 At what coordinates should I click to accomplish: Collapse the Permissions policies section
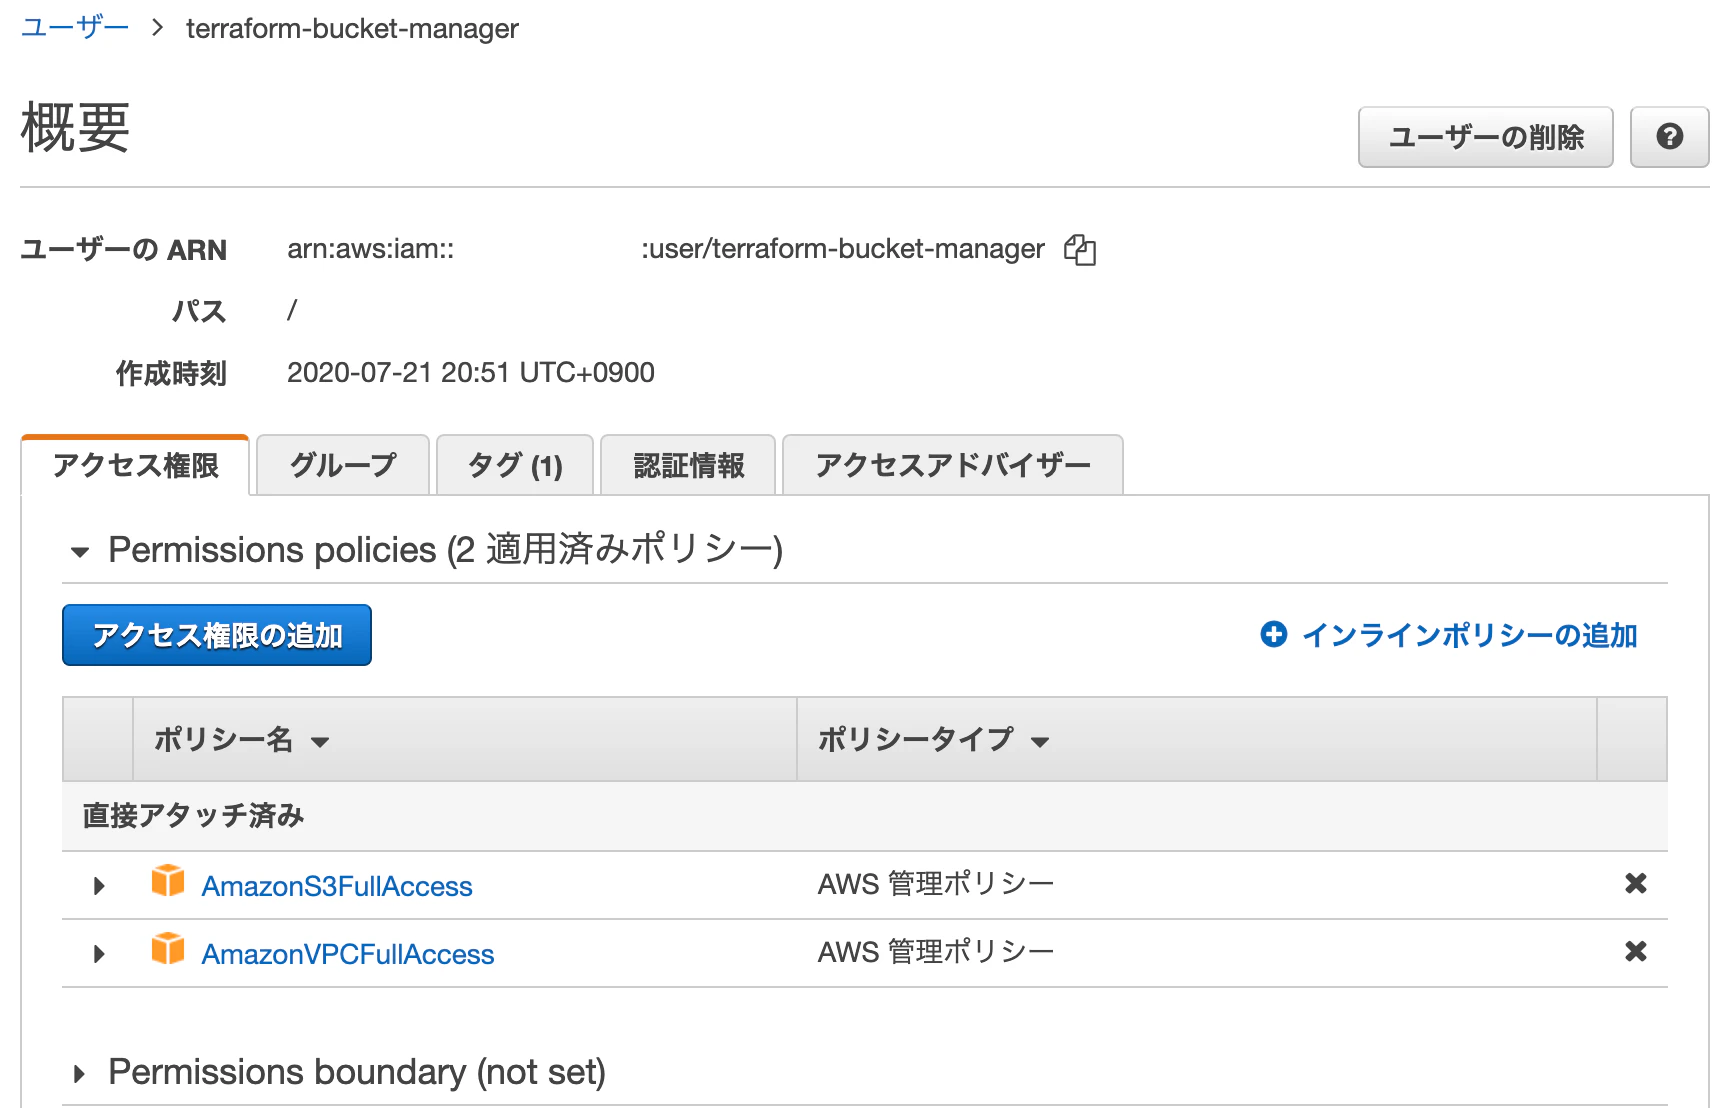click(x=80, y=552)
